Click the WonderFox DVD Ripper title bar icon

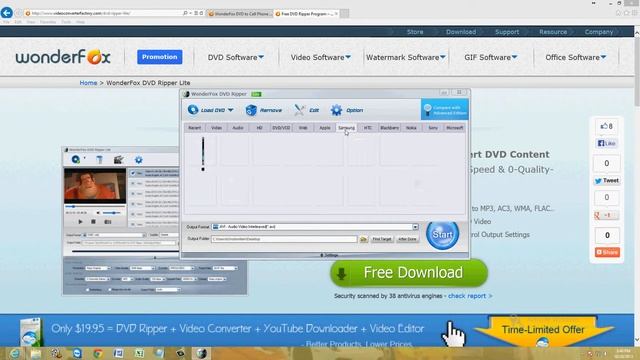coord(186,94)
